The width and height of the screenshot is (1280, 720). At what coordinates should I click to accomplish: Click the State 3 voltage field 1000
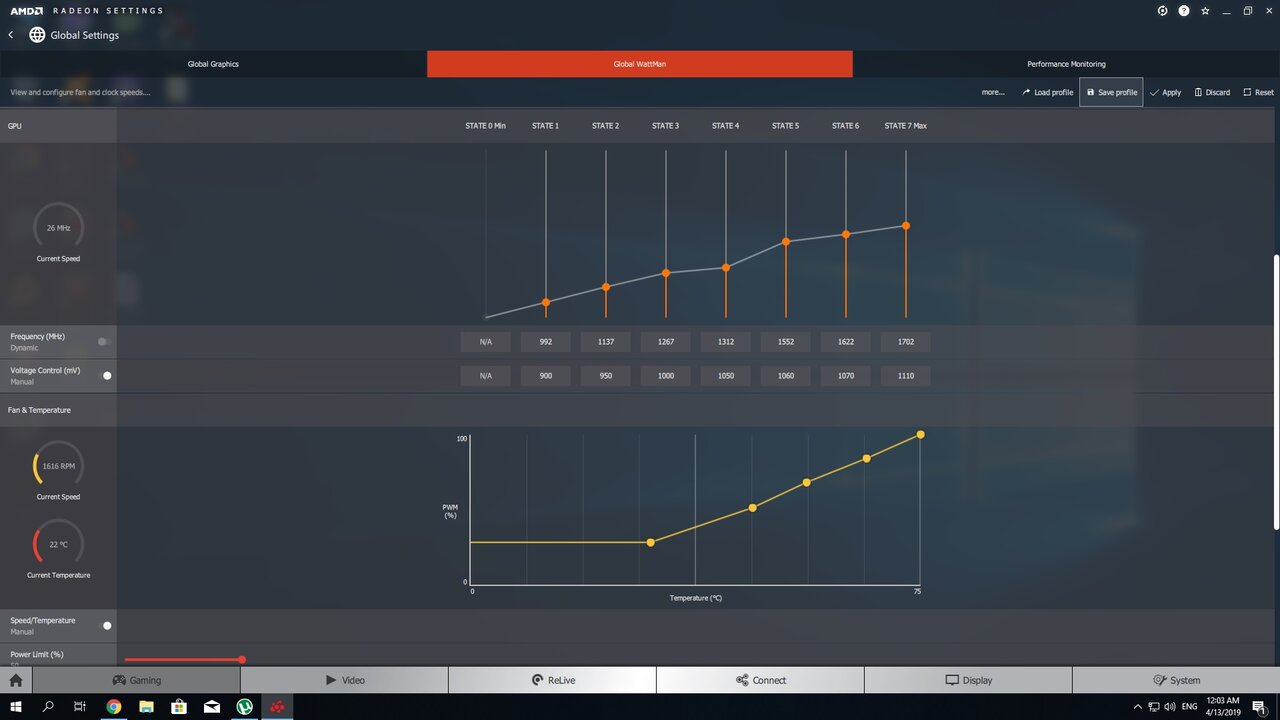(666, 376)
